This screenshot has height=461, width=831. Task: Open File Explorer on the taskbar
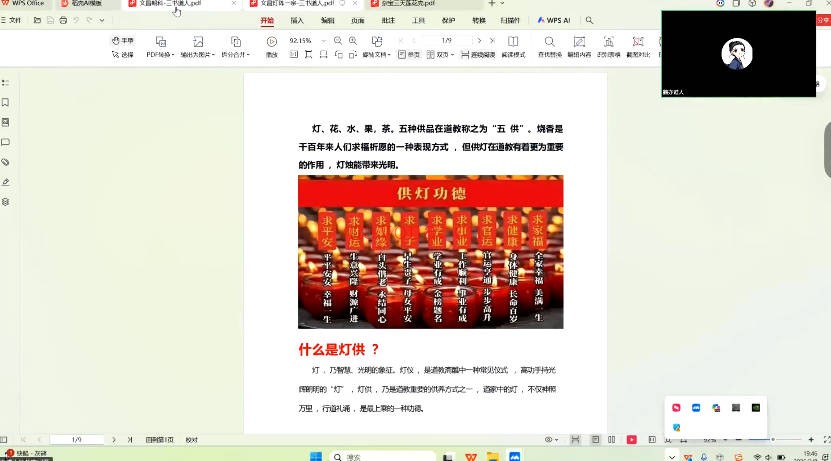point(492,456)
